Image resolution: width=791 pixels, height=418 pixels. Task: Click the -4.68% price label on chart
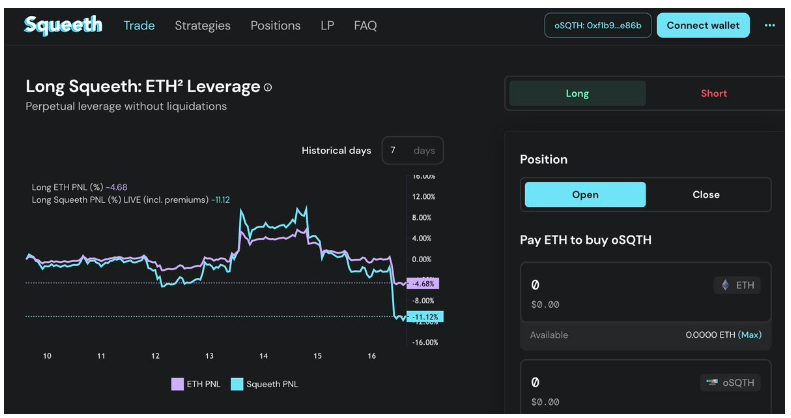point(423,284)
